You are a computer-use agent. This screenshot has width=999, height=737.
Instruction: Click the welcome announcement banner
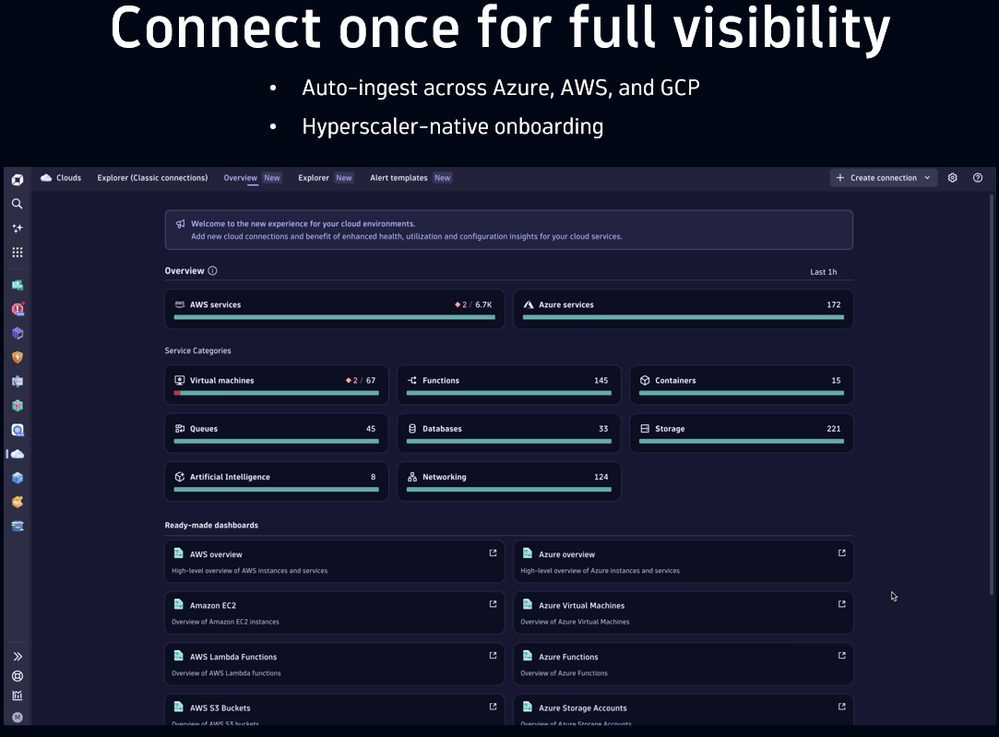(x=509, y=230)
